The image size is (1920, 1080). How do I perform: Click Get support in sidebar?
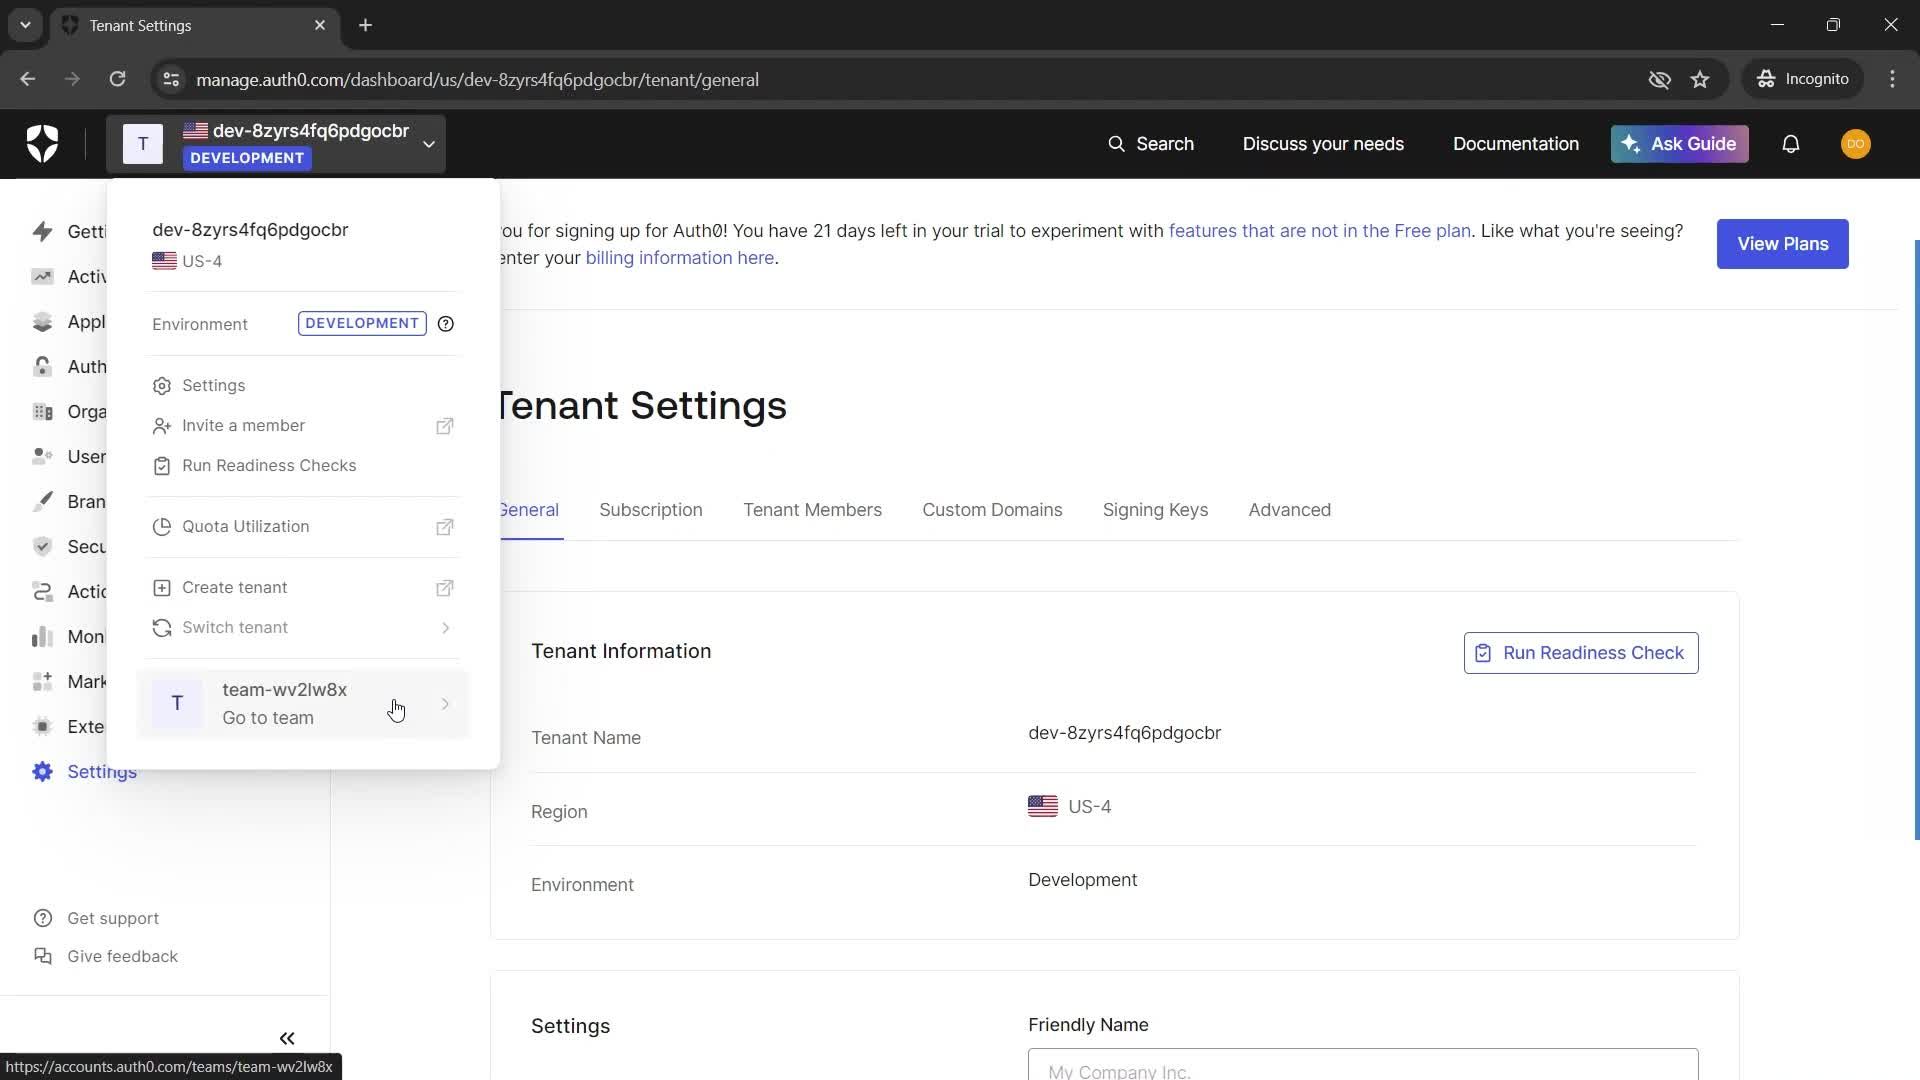pyautogui.click(x=96, y=919)
